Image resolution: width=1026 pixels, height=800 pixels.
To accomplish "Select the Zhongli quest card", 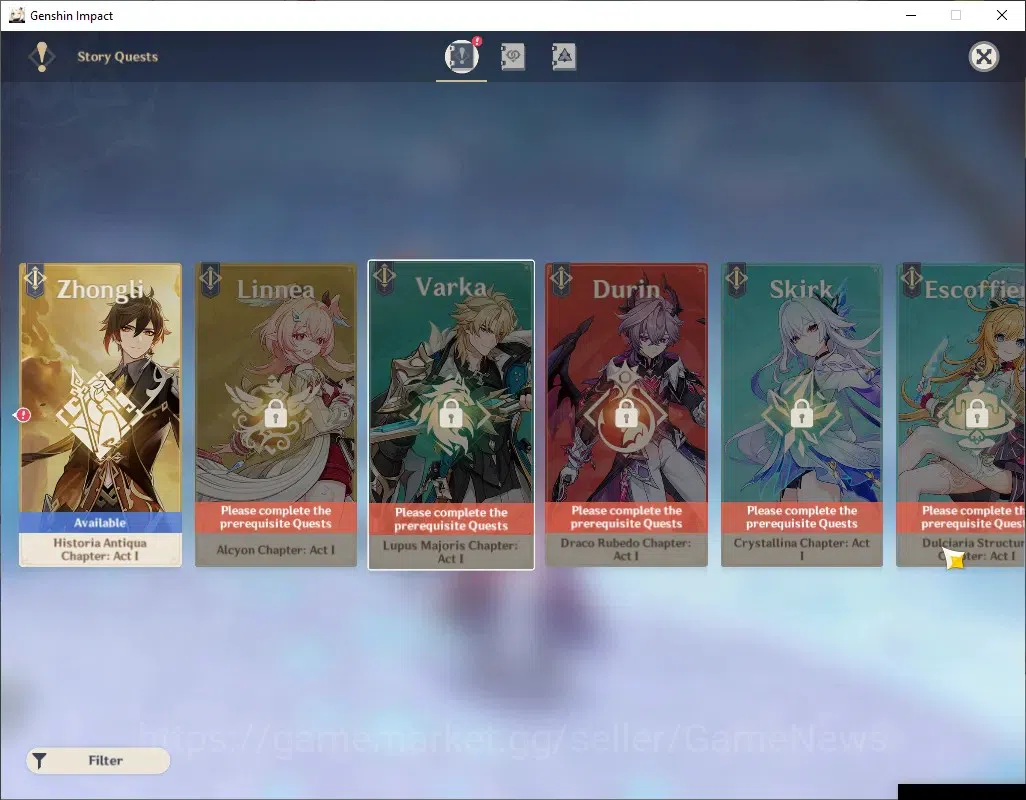I will 100,415.
